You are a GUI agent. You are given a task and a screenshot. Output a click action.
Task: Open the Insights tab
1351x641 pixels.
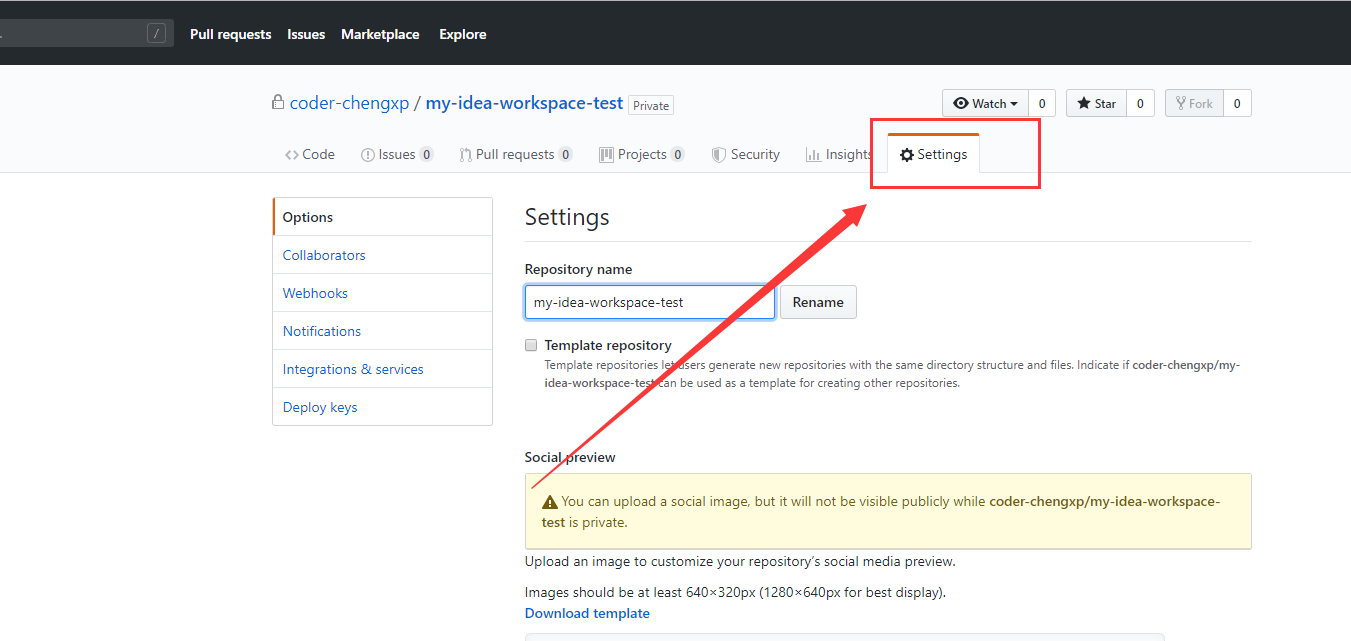[x=839, y=154]
